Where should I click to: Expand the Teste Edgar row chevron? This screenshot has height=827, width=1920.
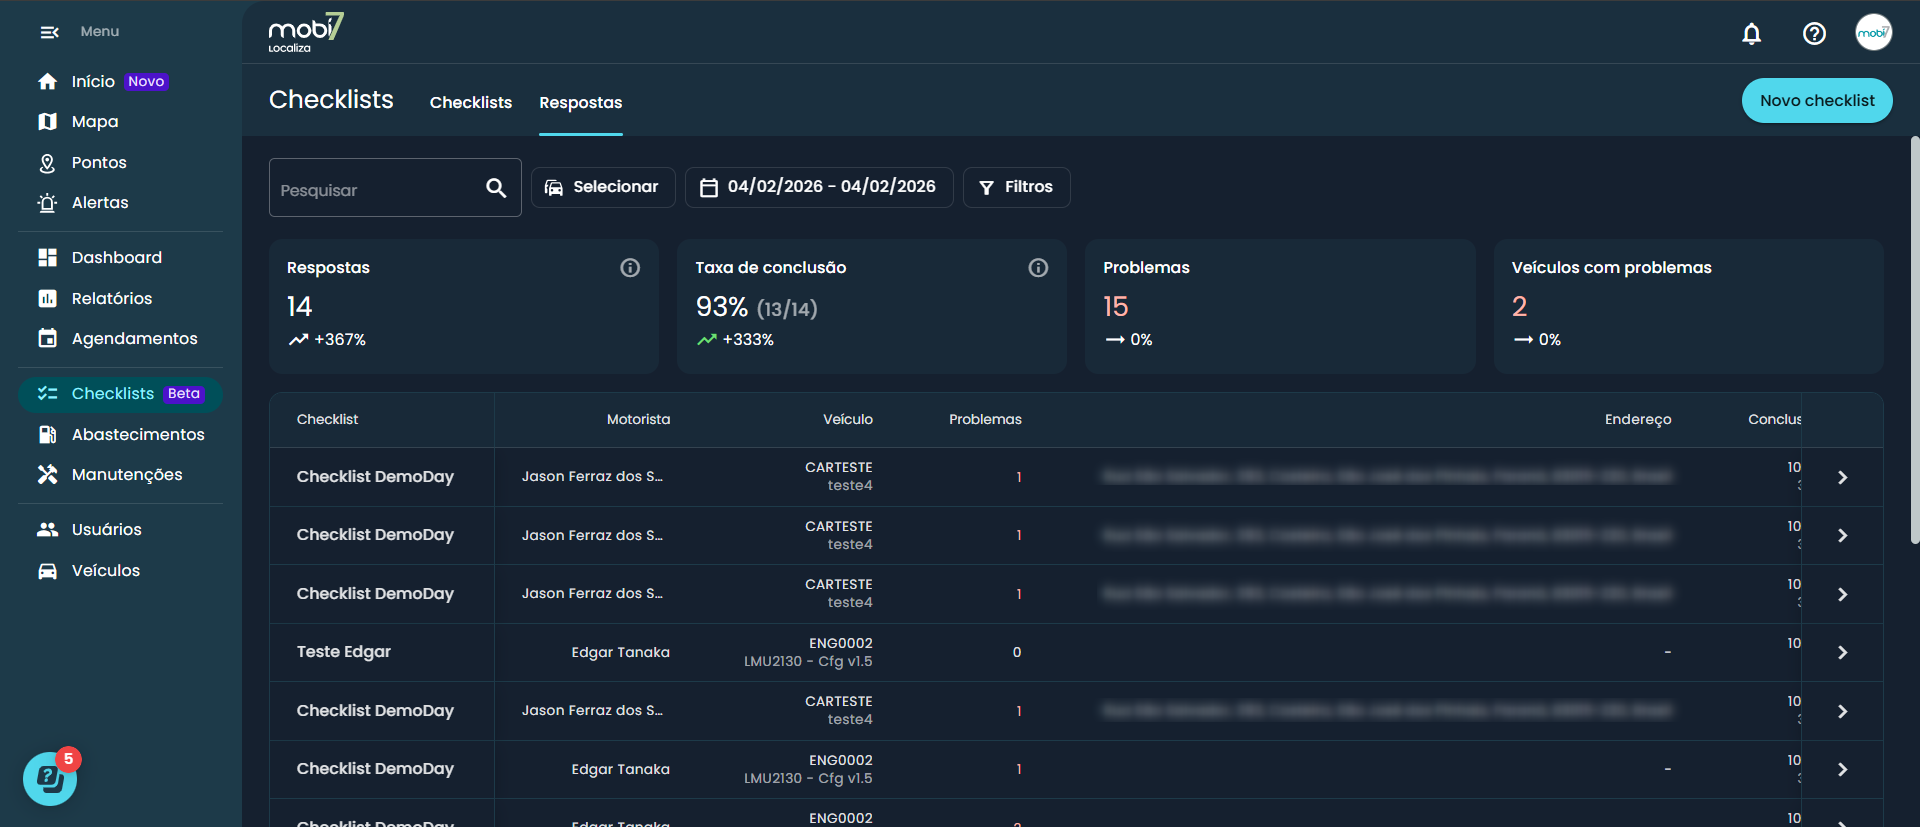pyautogui.click(x=1842, y=653)
